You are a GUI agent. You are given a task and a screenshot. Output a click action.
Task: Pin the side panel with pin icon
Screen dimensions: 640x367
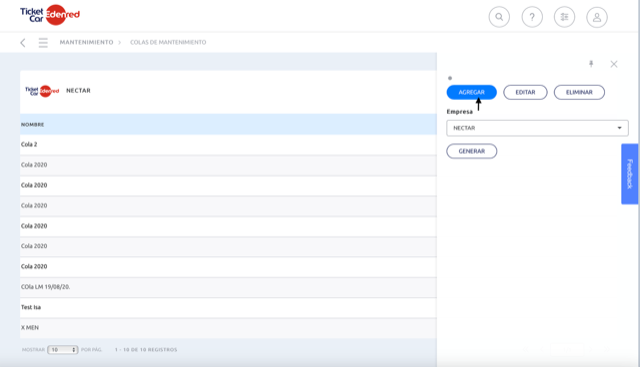coord(591,64)
